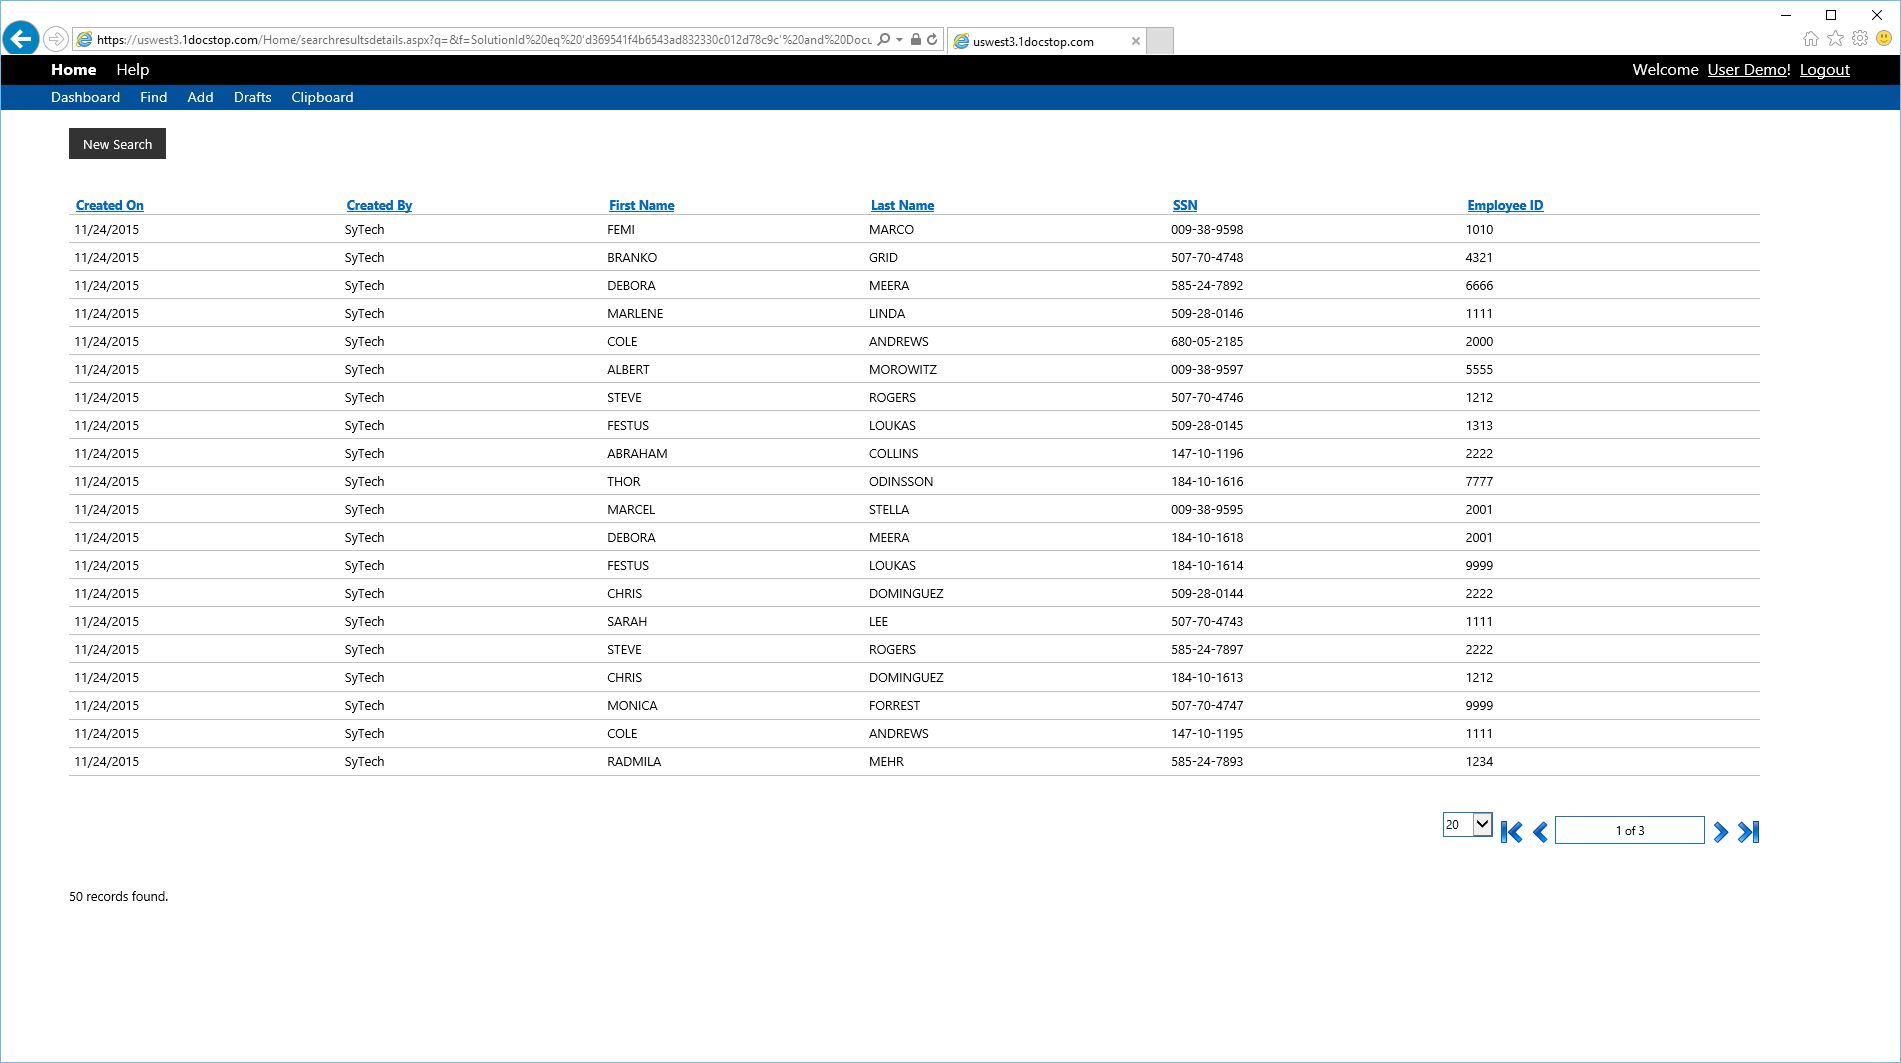The image size is (1901, 1063).
Task: Open the browser settings gear
Action: [x=1860, y=39]
